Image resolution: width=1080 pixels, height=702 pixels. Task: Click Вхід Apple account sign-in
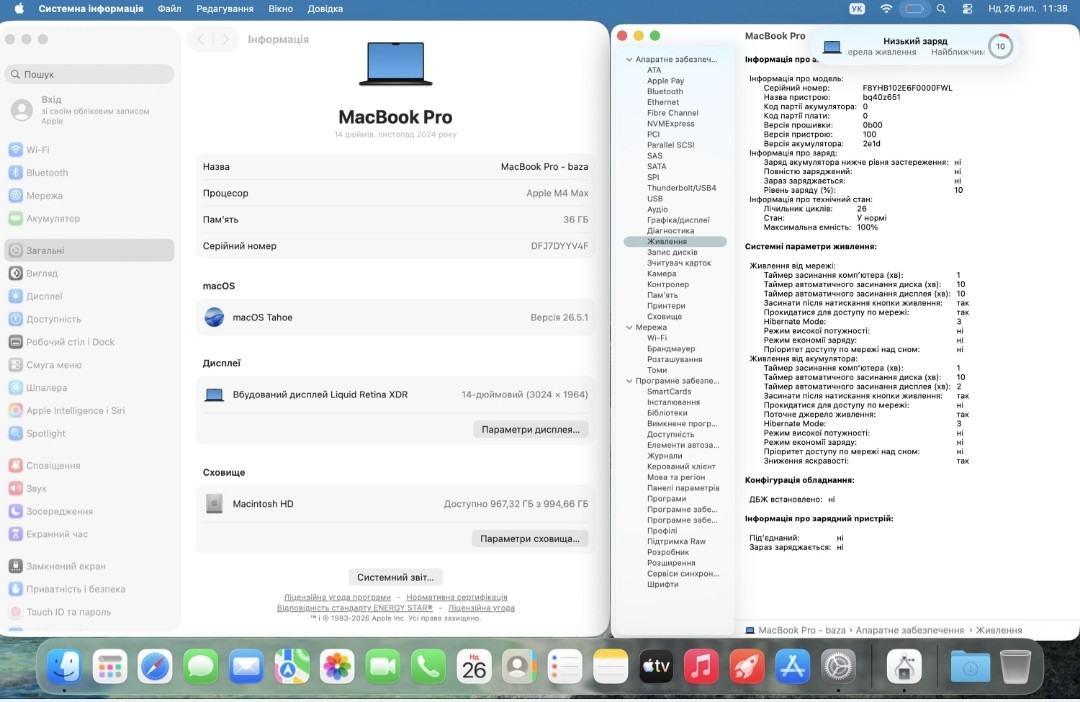coord(90,110)
